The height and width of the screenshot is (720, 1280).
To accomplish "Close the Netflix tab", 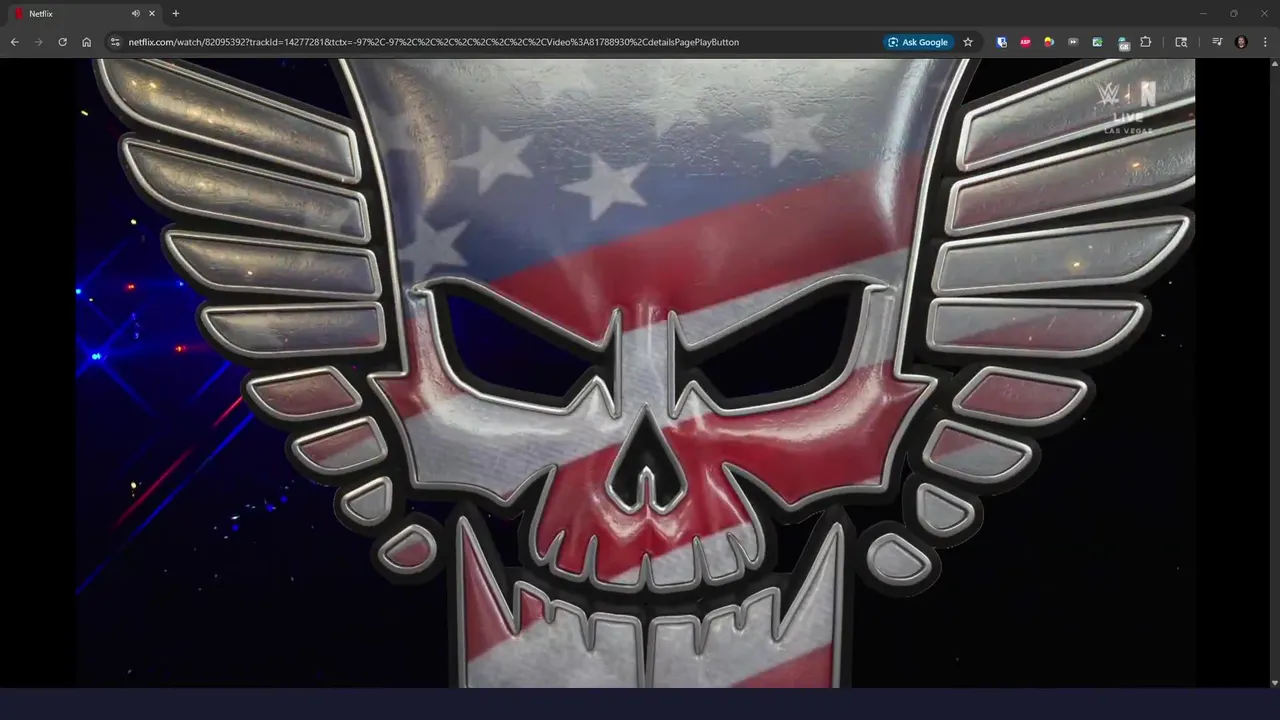I will 152,14.
